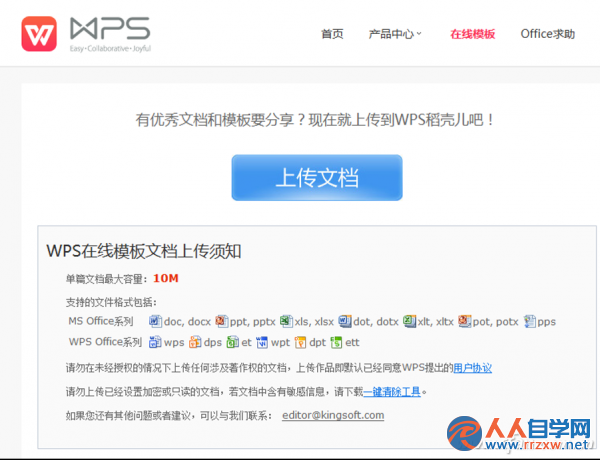Open the 首页 home page menu
This screenshot has height=460, width=600.
332,34
